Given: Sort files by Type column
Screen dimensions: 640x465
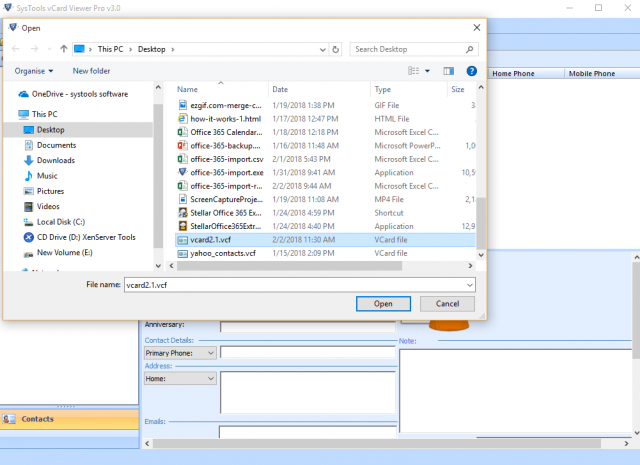Looking at the screenshot, I should (382, 89).
